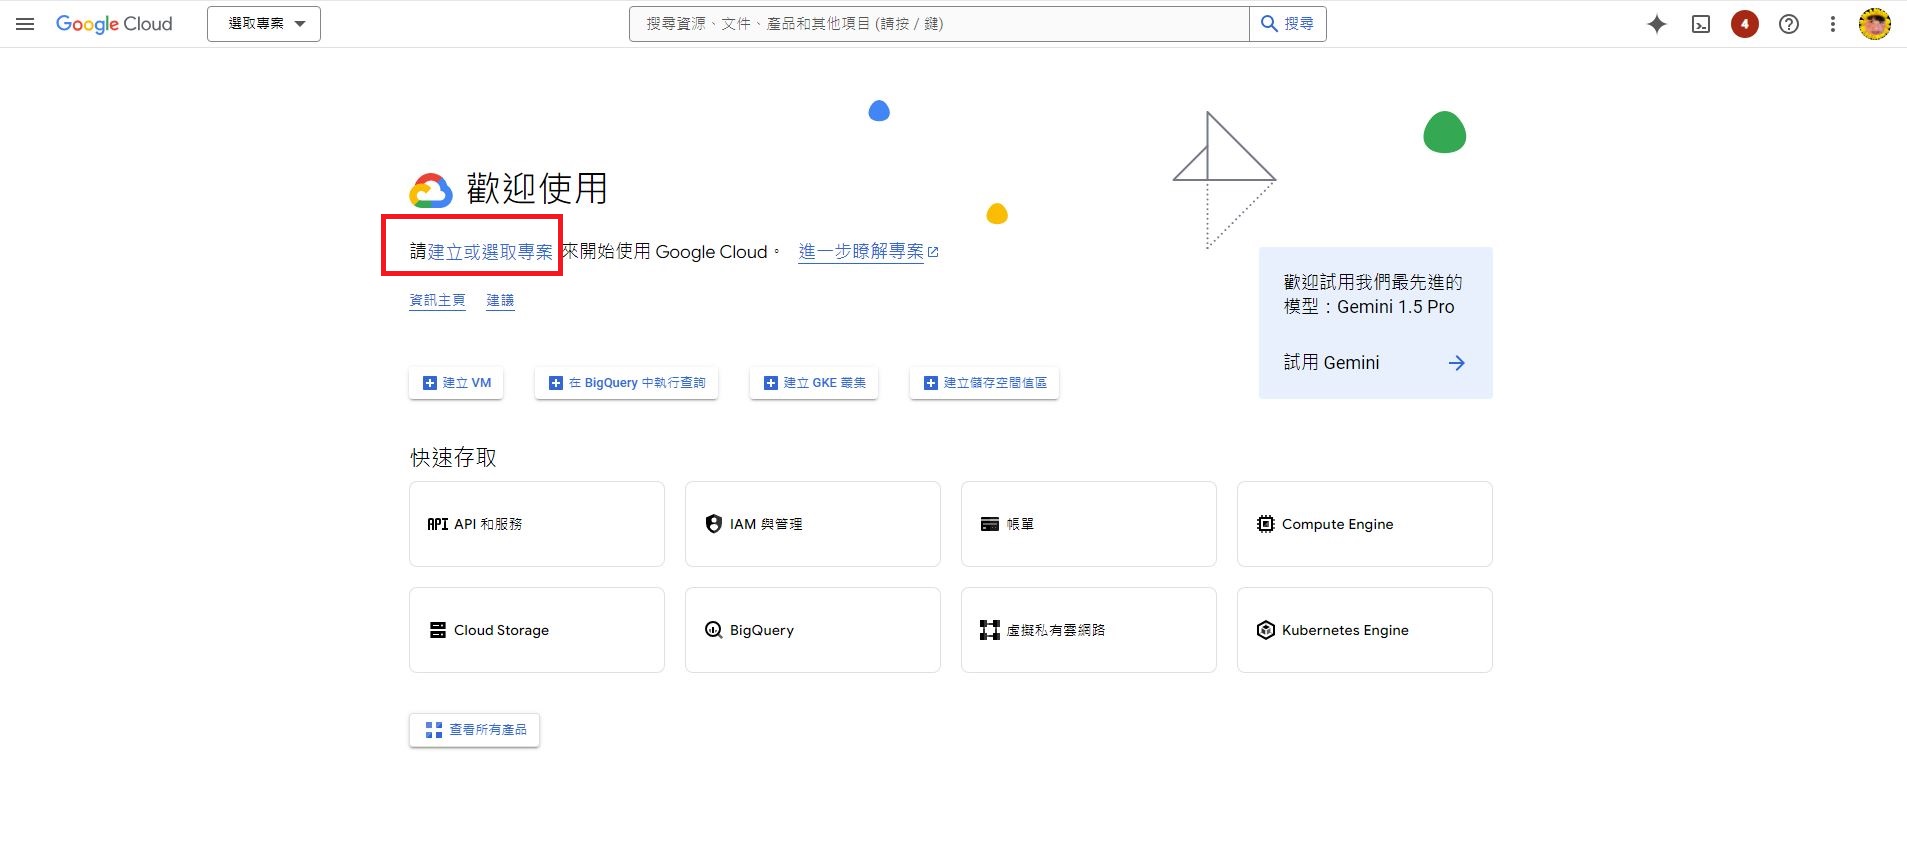The image size is (1907, 858).
Task: Open the API 和服務 quick access card
Action: (x=537, y=524)
